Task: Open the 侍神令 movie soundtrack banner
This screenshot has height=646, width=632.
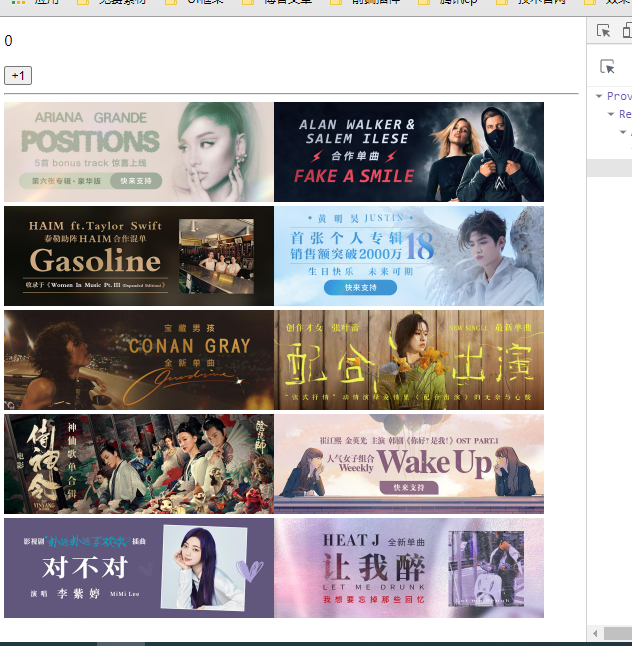Action: (x=139, y=464)
